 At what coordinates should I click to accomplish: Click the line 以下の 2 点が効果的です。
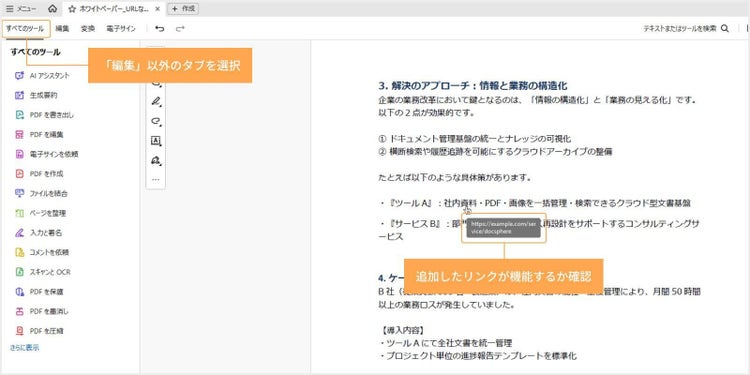pos(426,113)
